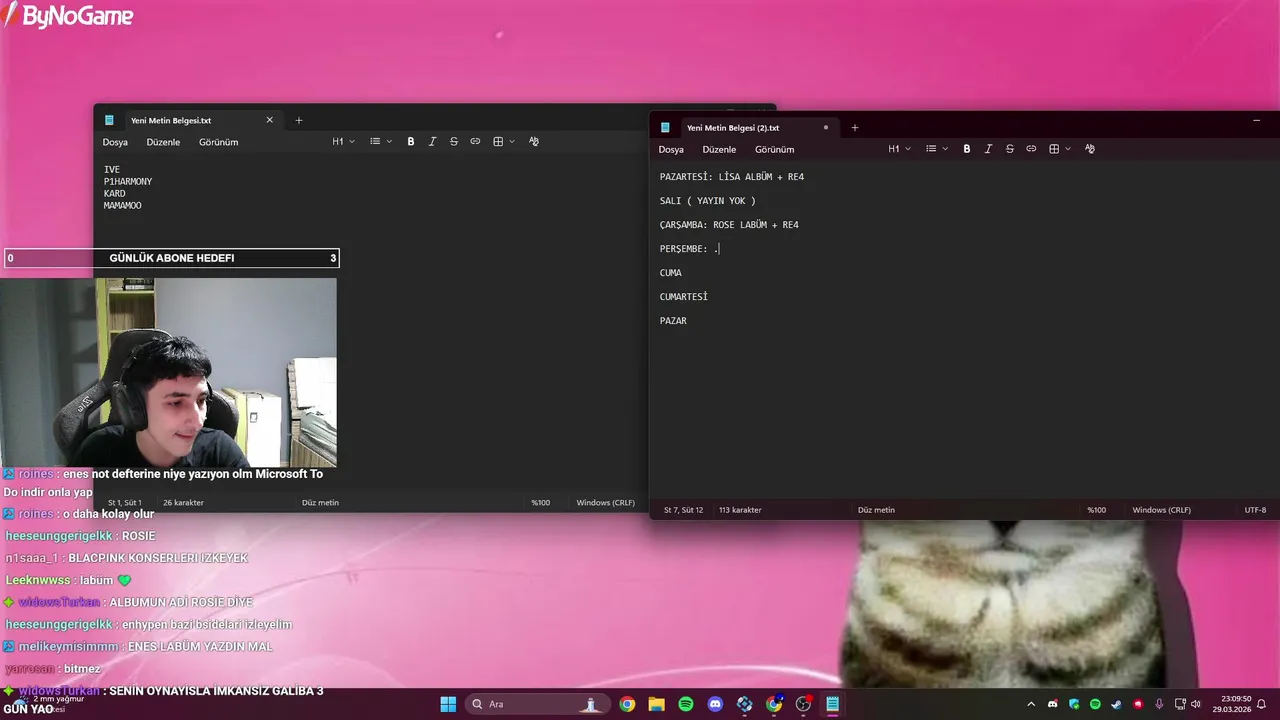Click UTF-8 encoding in the status bar
The width and height of the screenshot is (1280, 720).
click(x=1255, y=510)
